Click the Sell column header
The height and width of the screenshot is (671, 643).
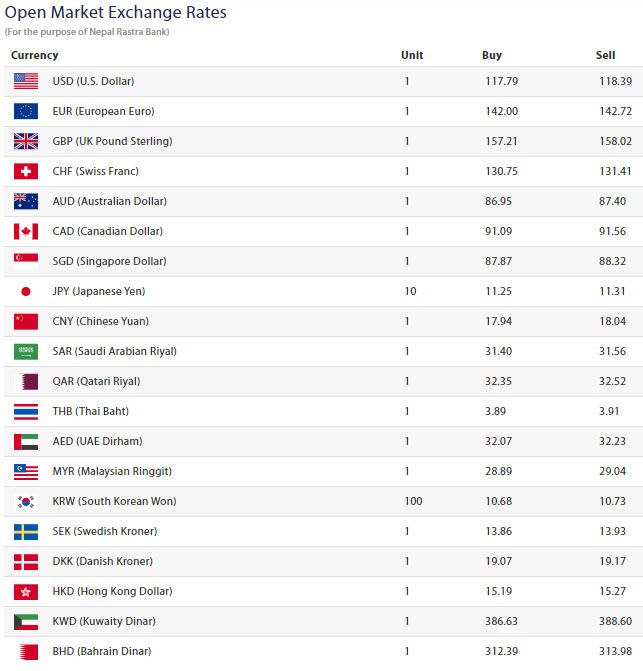tap(605, 55)
